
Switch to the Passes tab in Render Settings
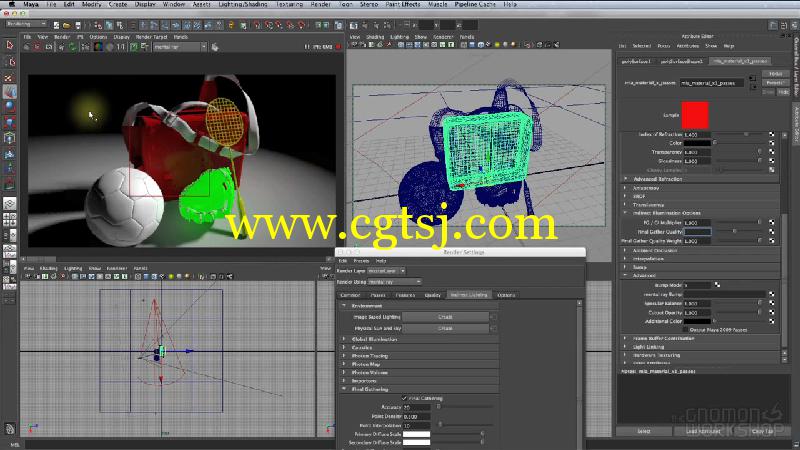pyautogui.click(x=378, y=295)
